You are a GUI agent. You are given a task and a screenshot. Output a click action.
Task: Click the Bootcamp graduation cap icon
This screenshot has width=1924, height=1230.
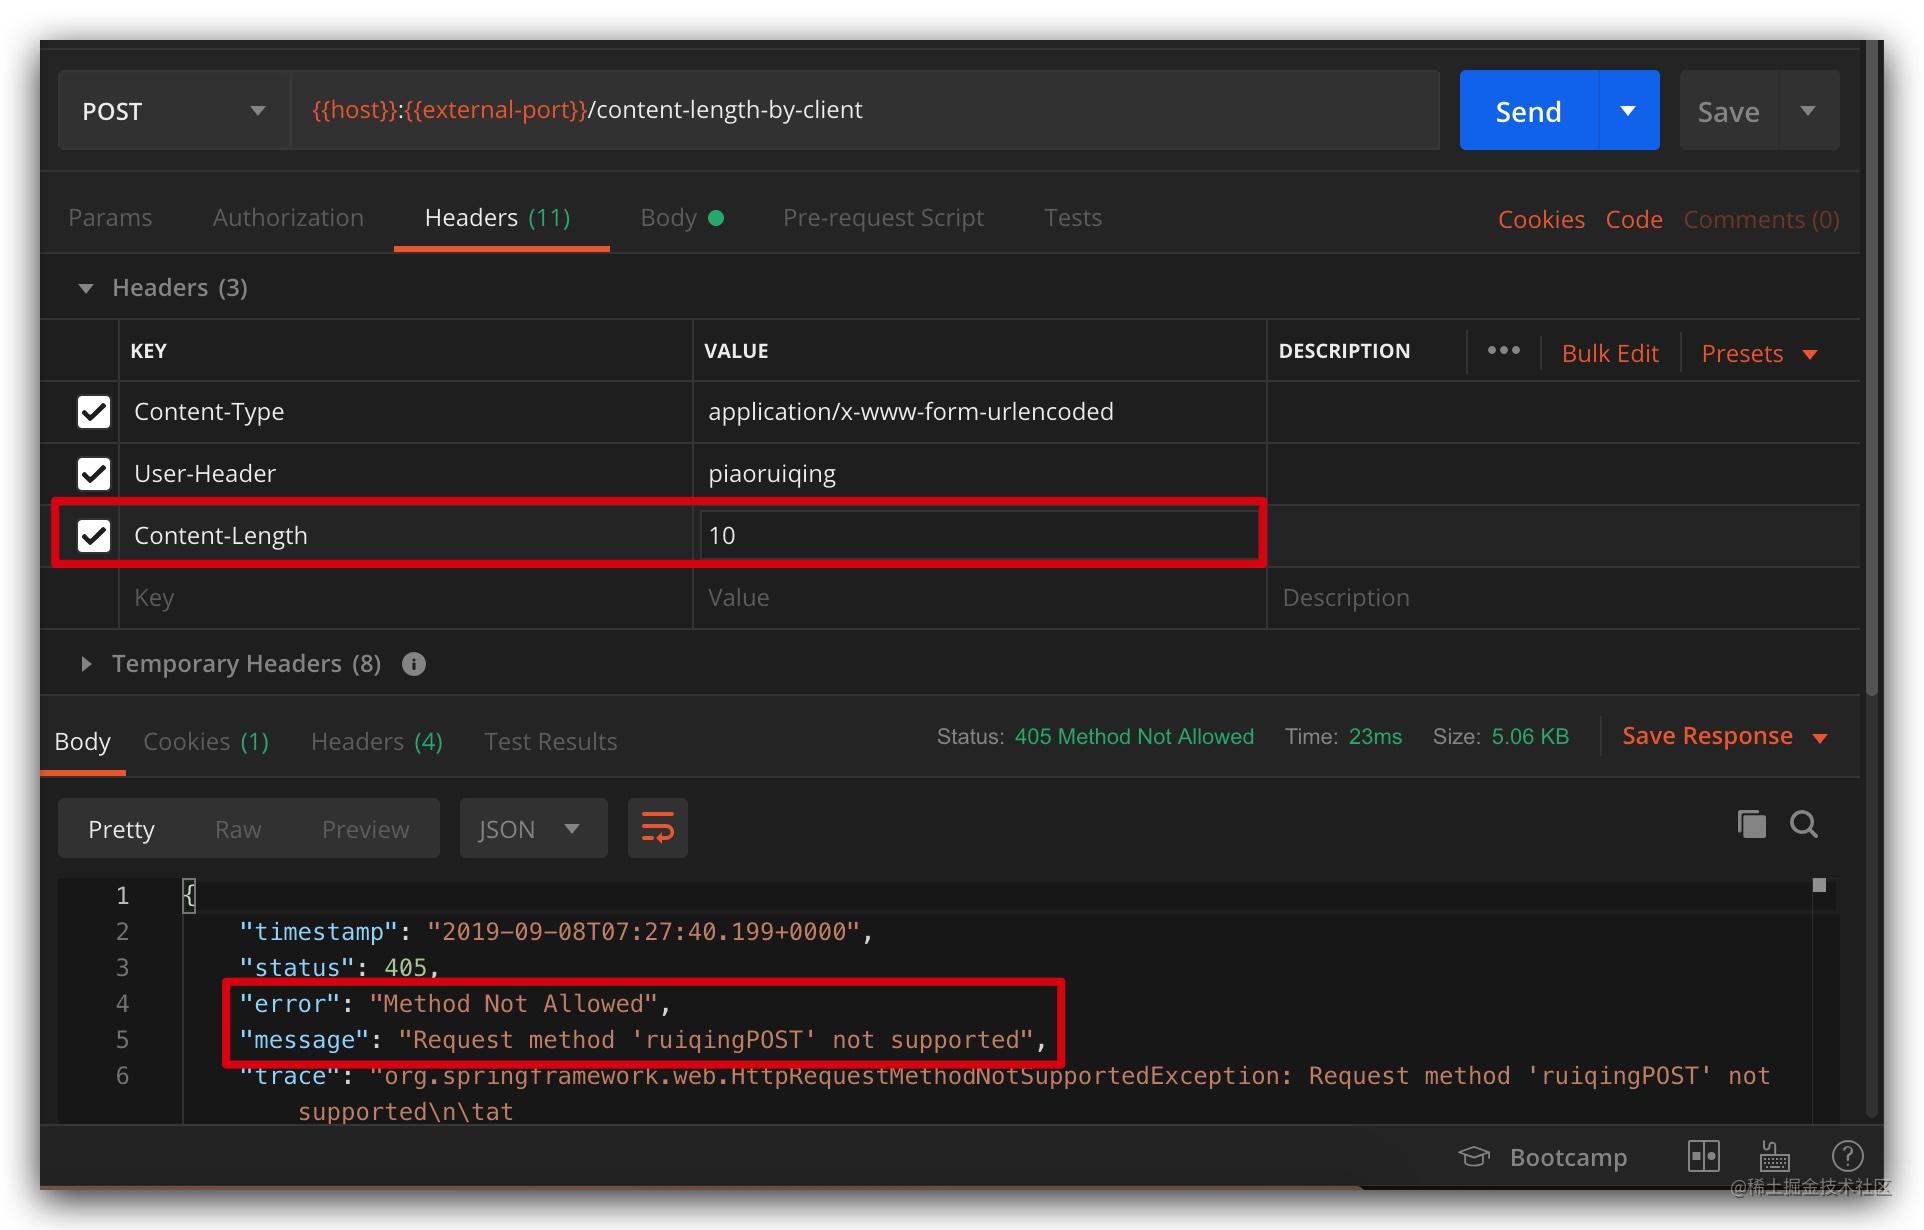1472,1157
